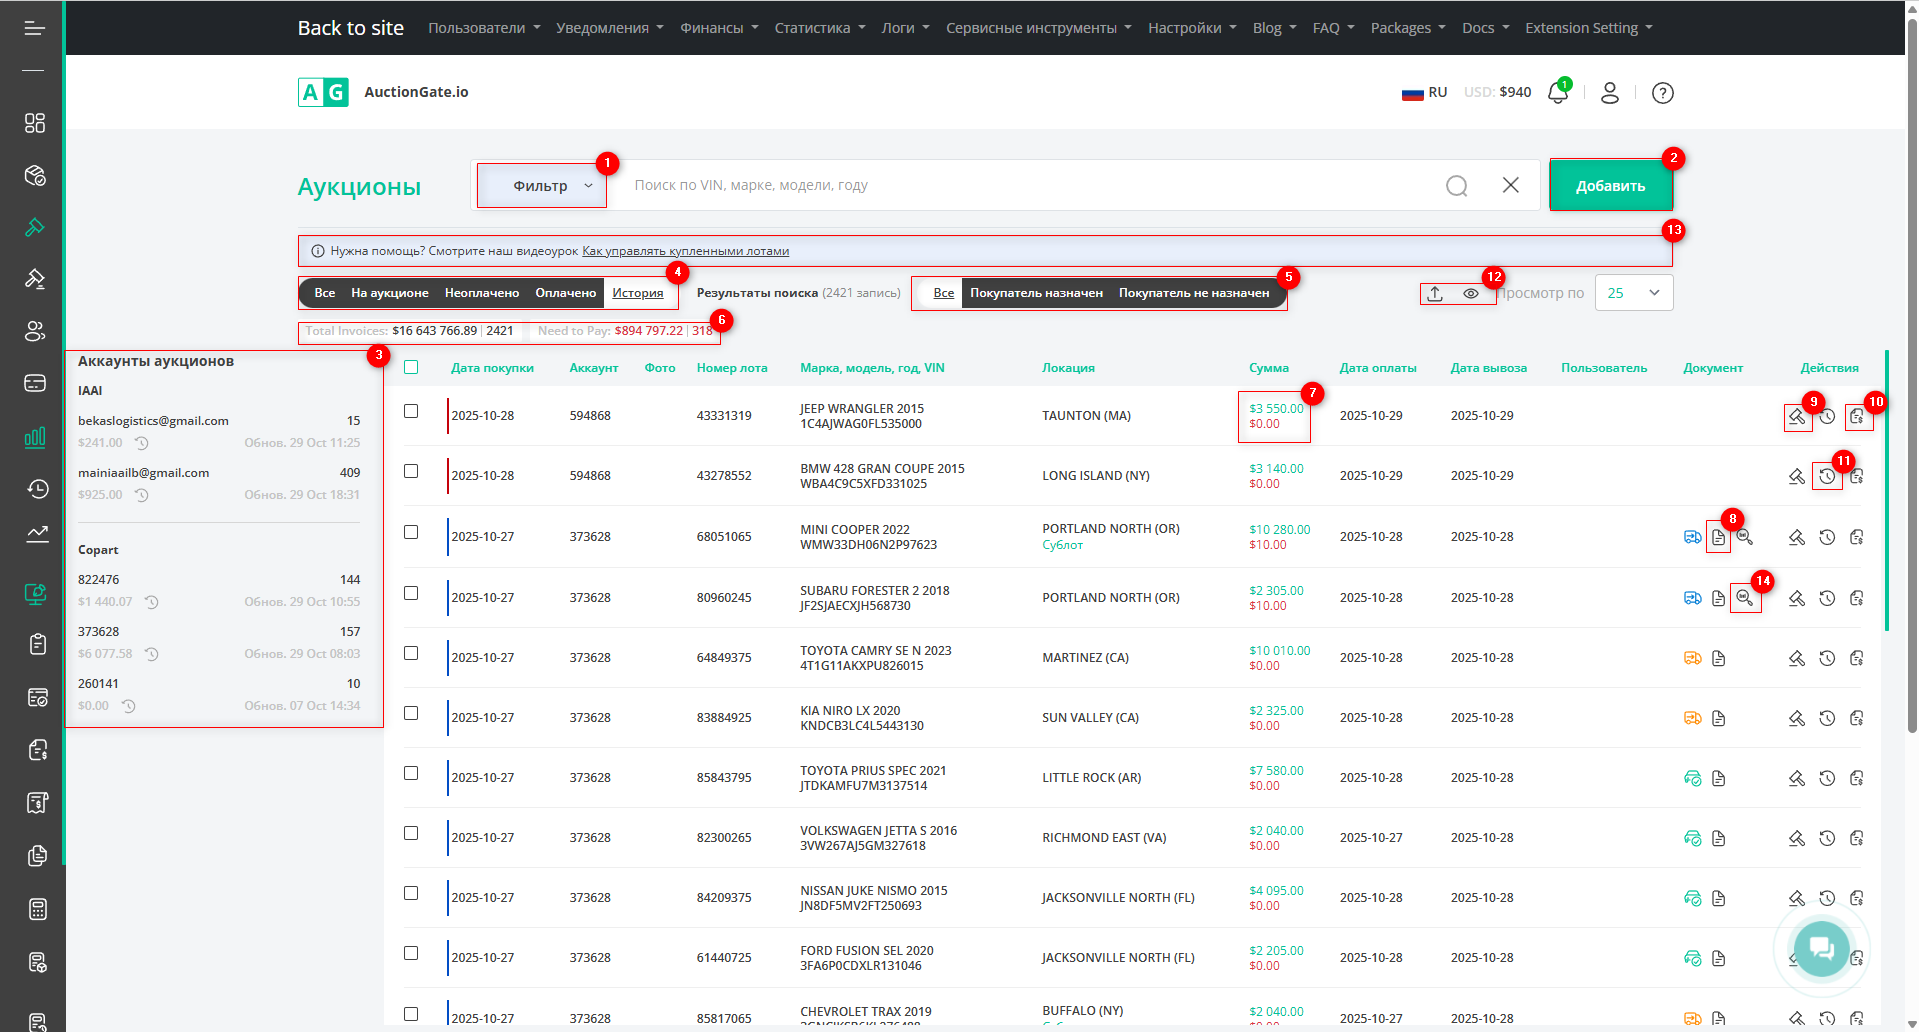
Task: Click hammer icon for Jeep Wrangler row
Action: click(x=1796, y=417)
